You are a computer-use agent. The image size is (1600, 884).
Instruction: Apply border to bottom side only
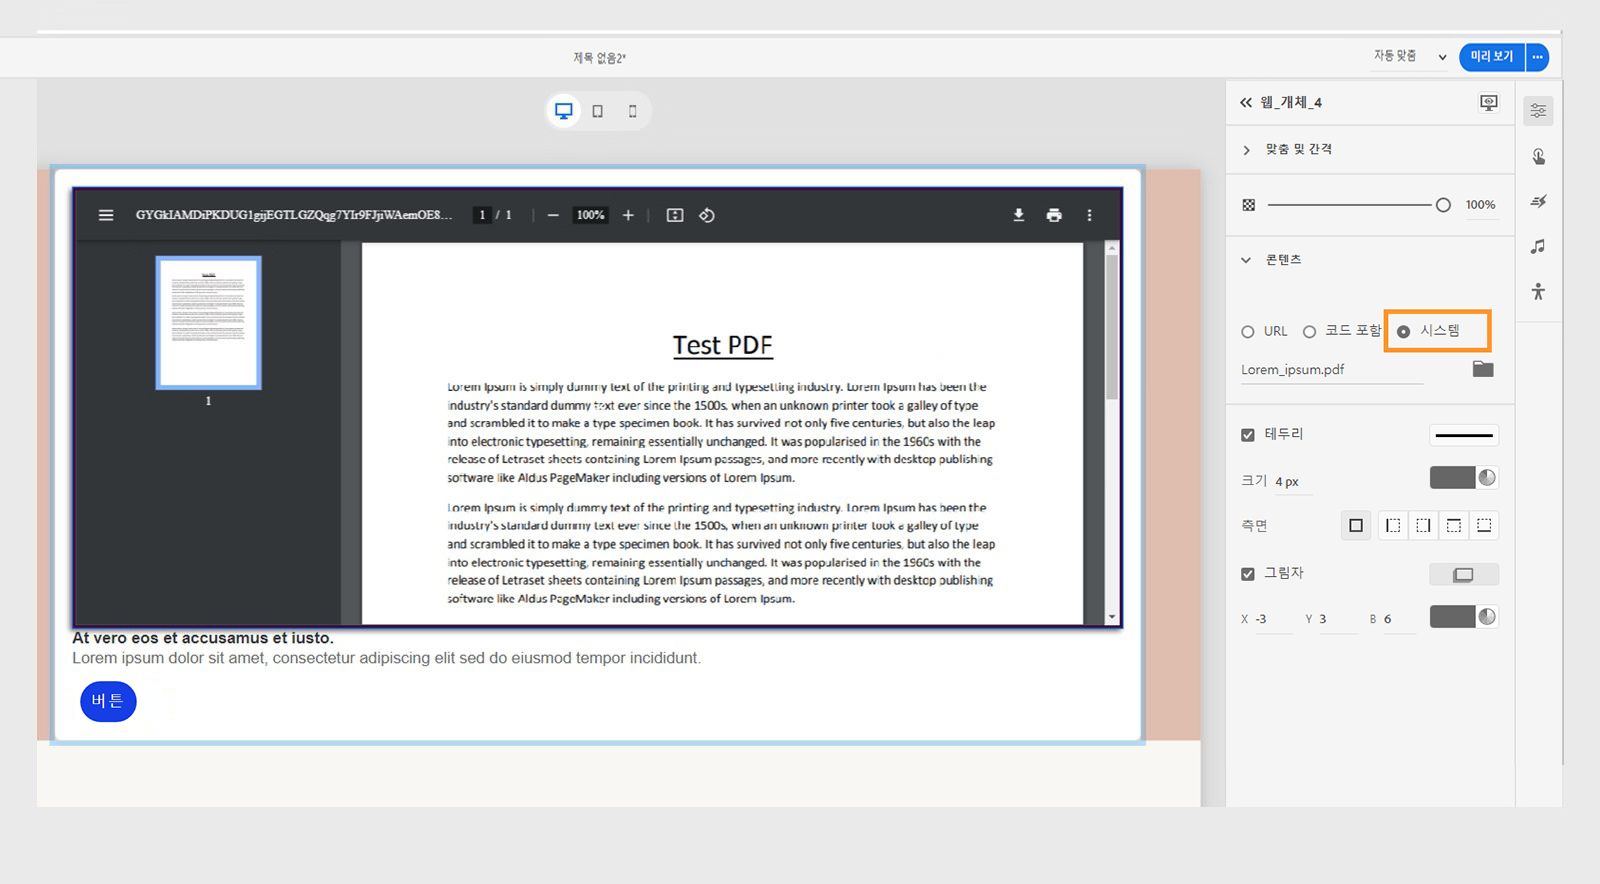(1484, 525)
